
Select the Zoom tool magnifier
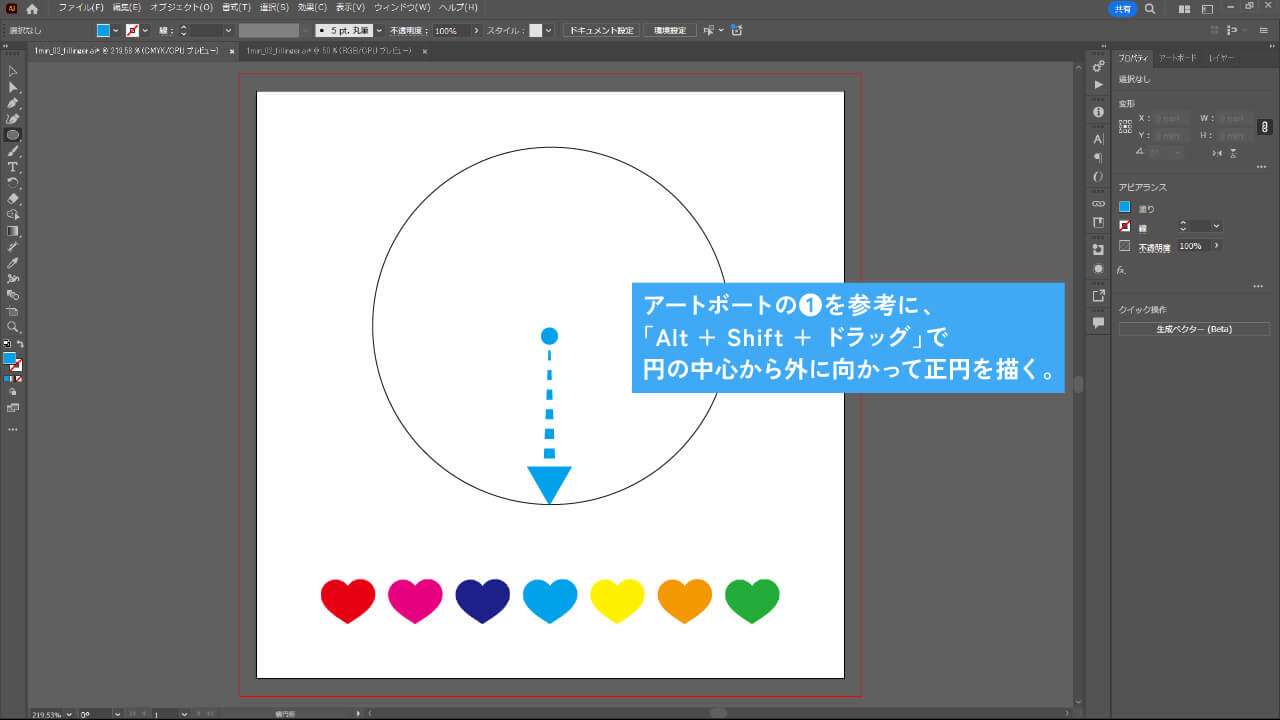coord(13,327)
